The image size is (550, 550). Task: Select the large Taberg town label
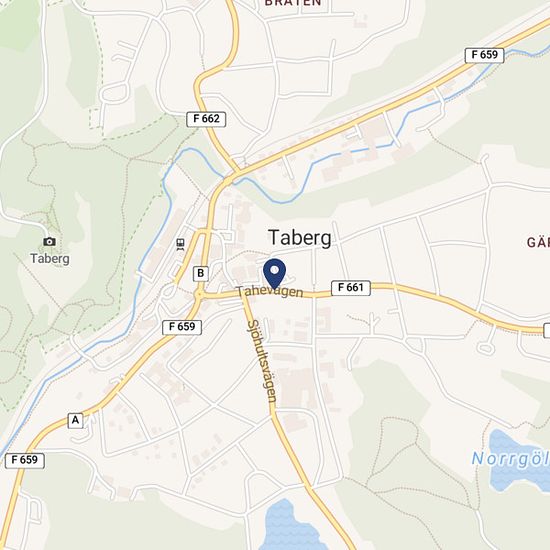coord(300,238)
